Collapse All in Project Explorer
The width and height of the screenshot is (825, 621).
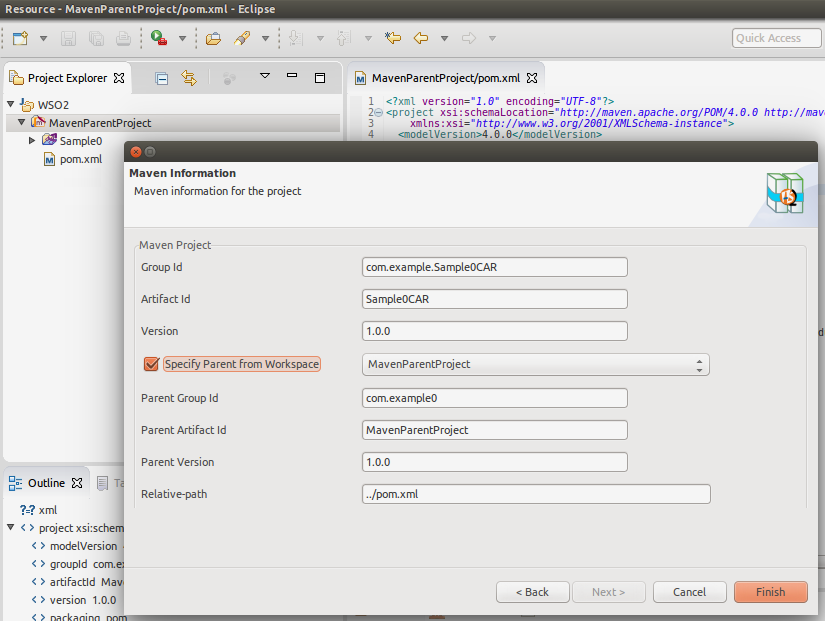point(162,78)
